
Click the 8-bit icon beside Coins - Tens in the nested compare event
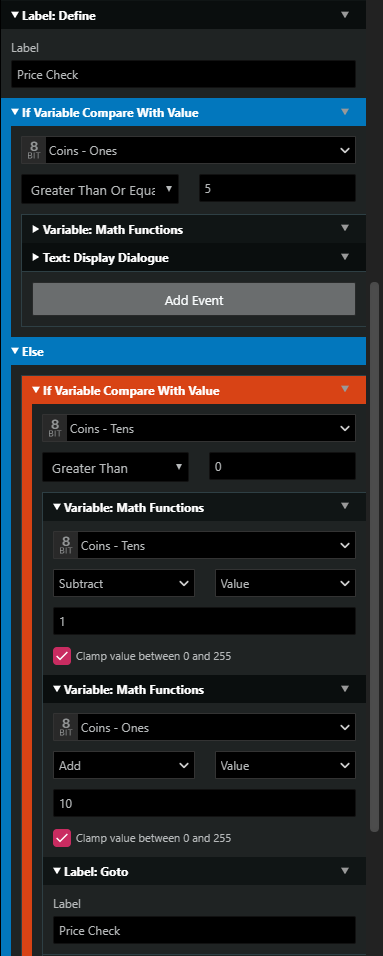(x=54, y=428)
